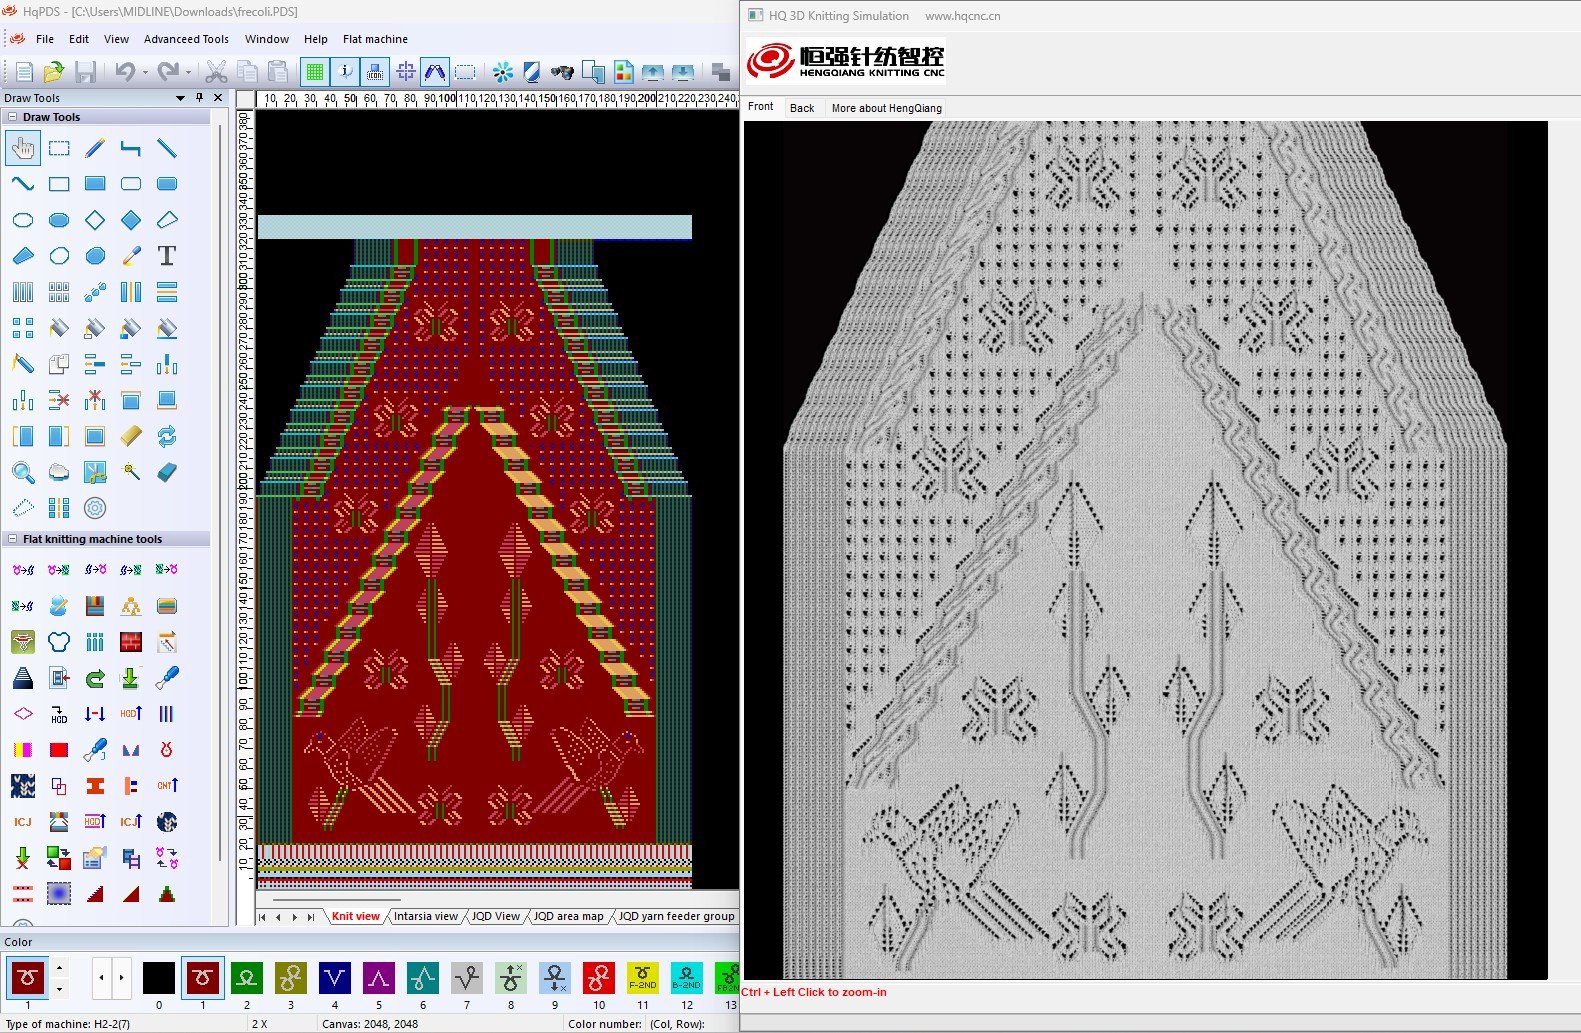Screen dimensions: 1581x1033
Task: Select the Text tool
Action: pyautogui.click(x=167, y=256)
